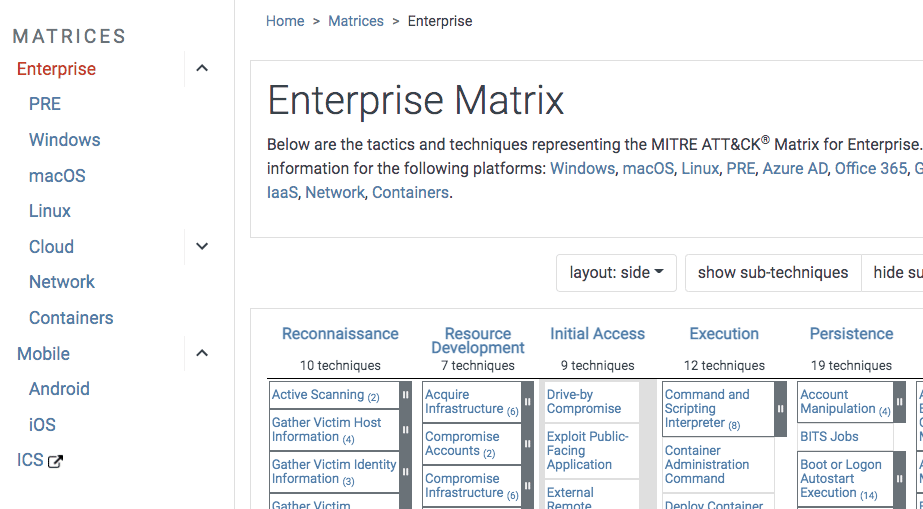The image size is (923, 509).
Task: Expand Command and Scripting Interpreter sub-techniques handle
Action: click(781, 409)
